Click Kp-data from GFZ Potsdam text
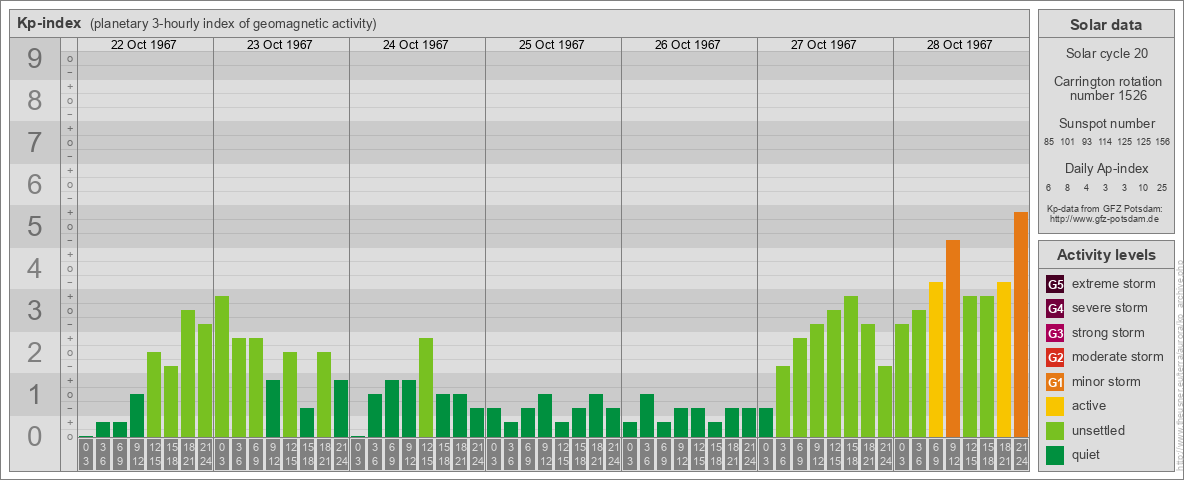This screenshot has width=1184, height=480. (1103, 208)
